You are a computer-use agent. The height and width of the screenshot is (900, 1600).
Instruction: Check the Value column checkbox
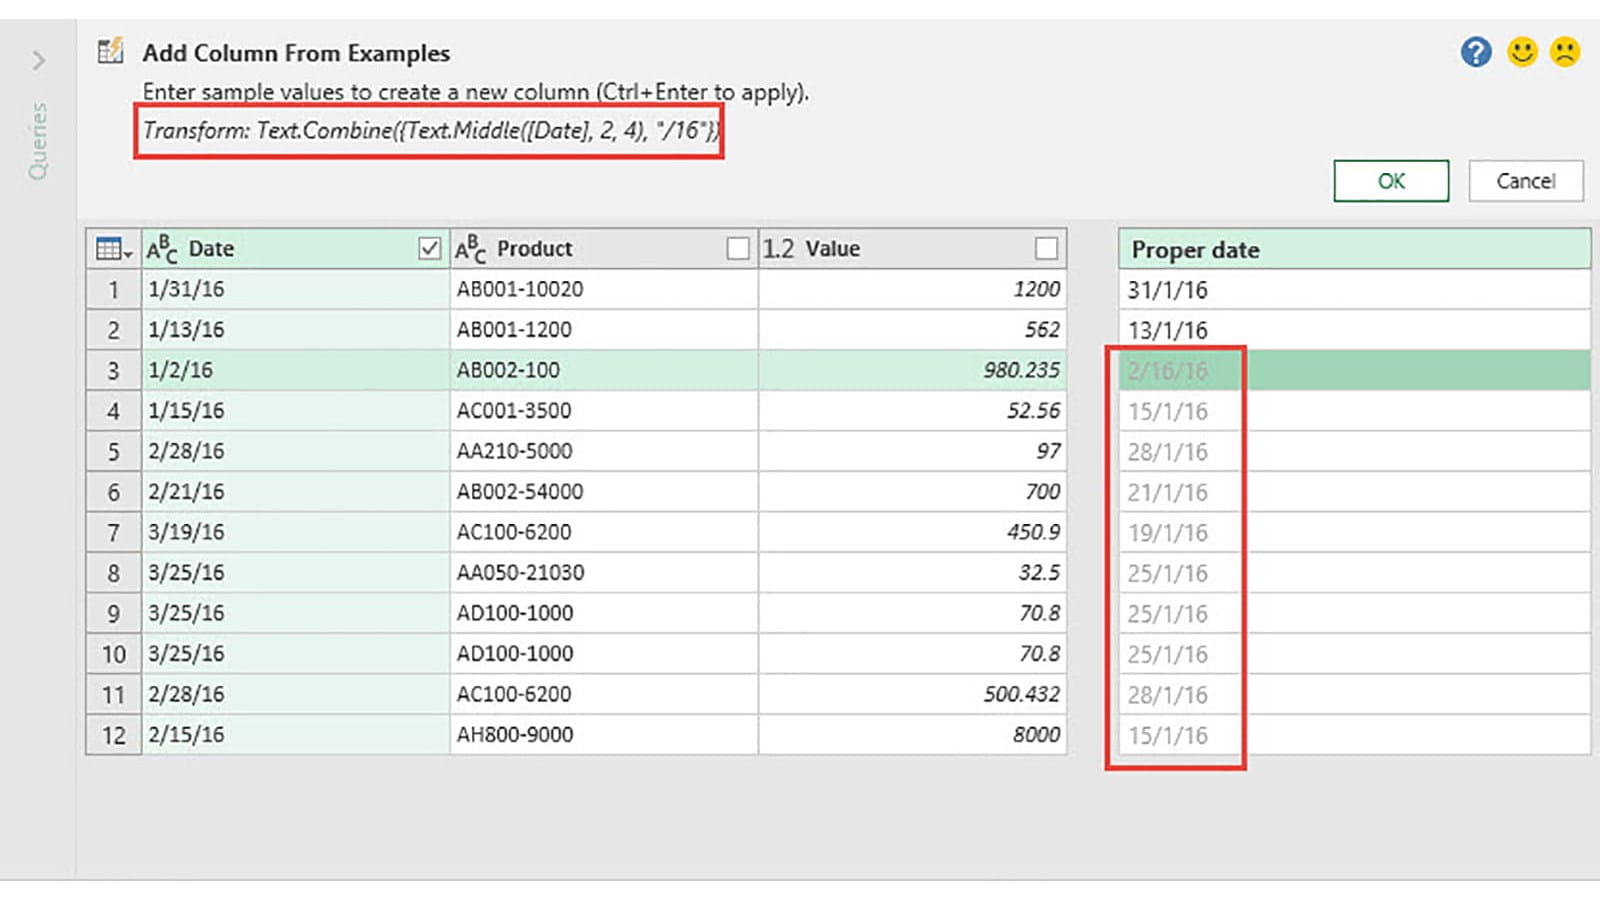[1046, 249]
